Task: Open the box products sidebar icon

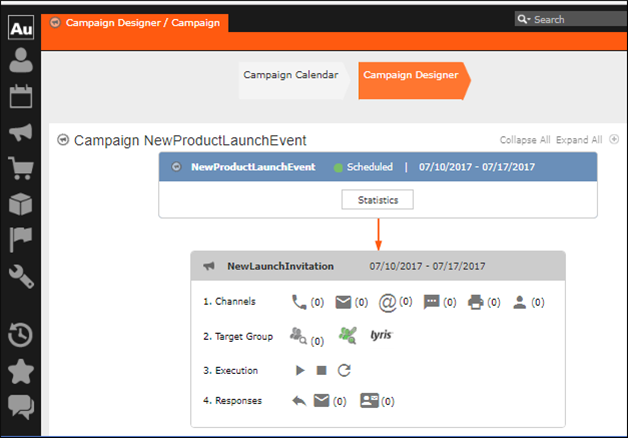Action: click(21, 204)
